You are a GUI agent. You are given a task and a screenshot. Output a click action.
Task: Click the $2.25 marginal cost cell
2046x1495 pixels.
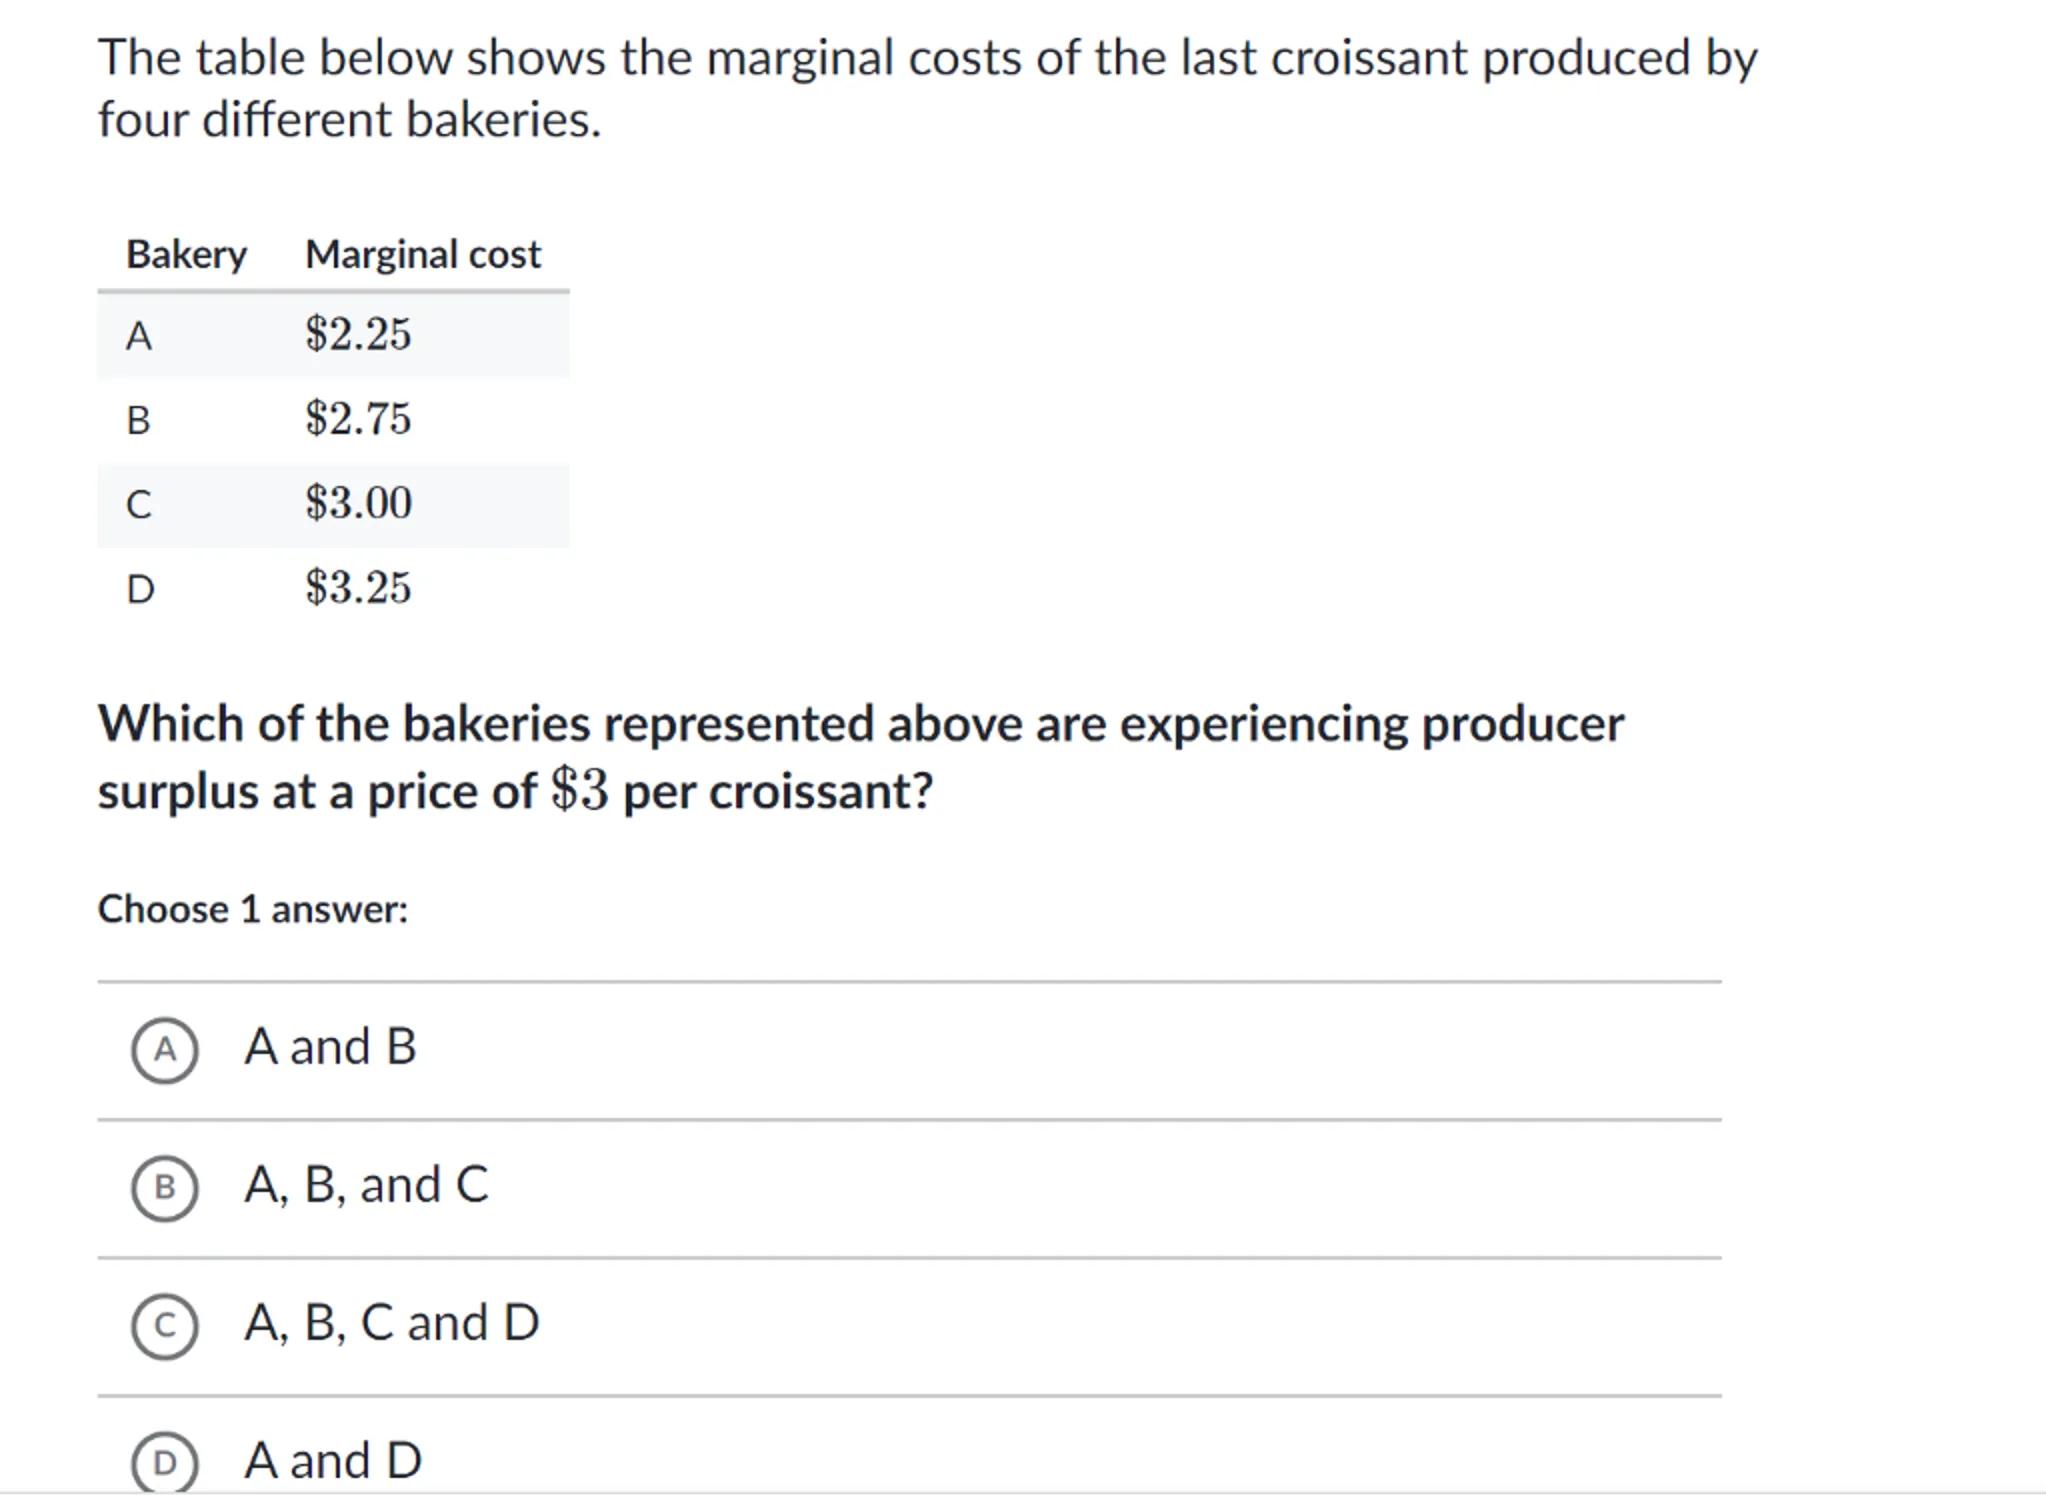coord(358,334)
